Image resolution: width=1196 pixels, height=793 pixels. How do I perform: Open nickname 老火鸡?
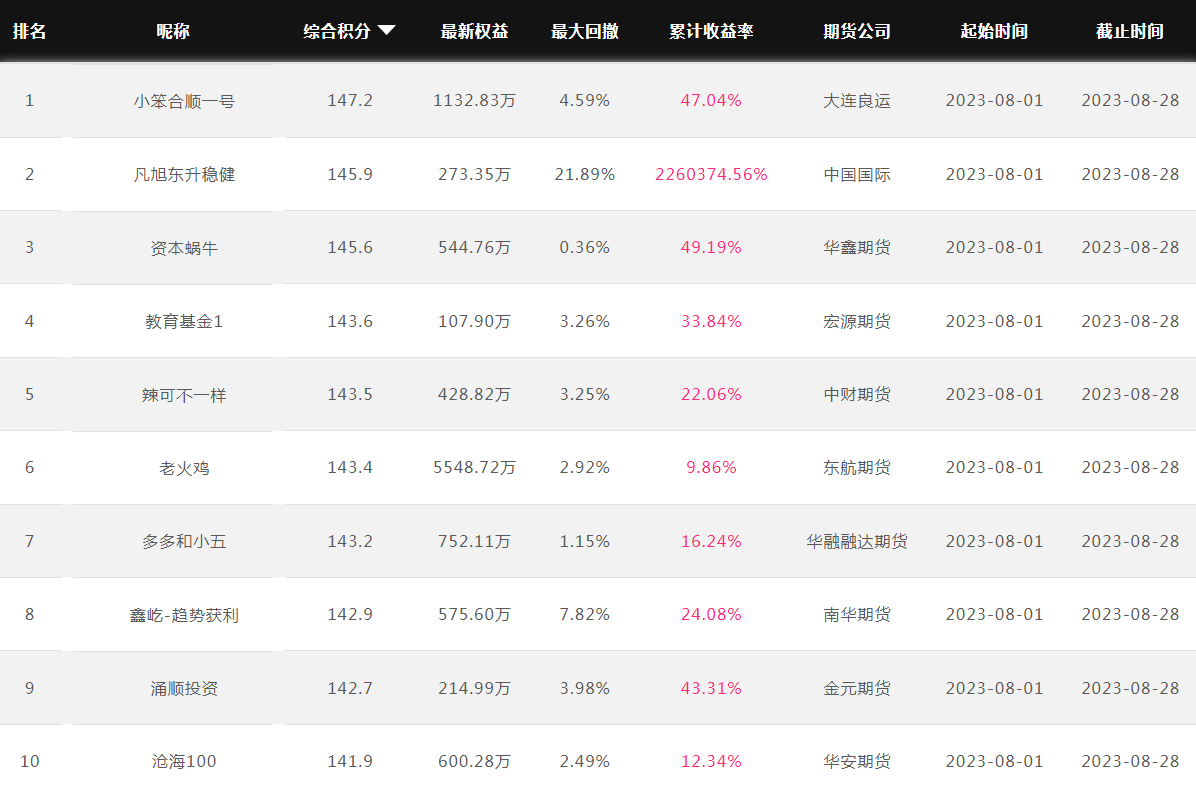(184, 468)
